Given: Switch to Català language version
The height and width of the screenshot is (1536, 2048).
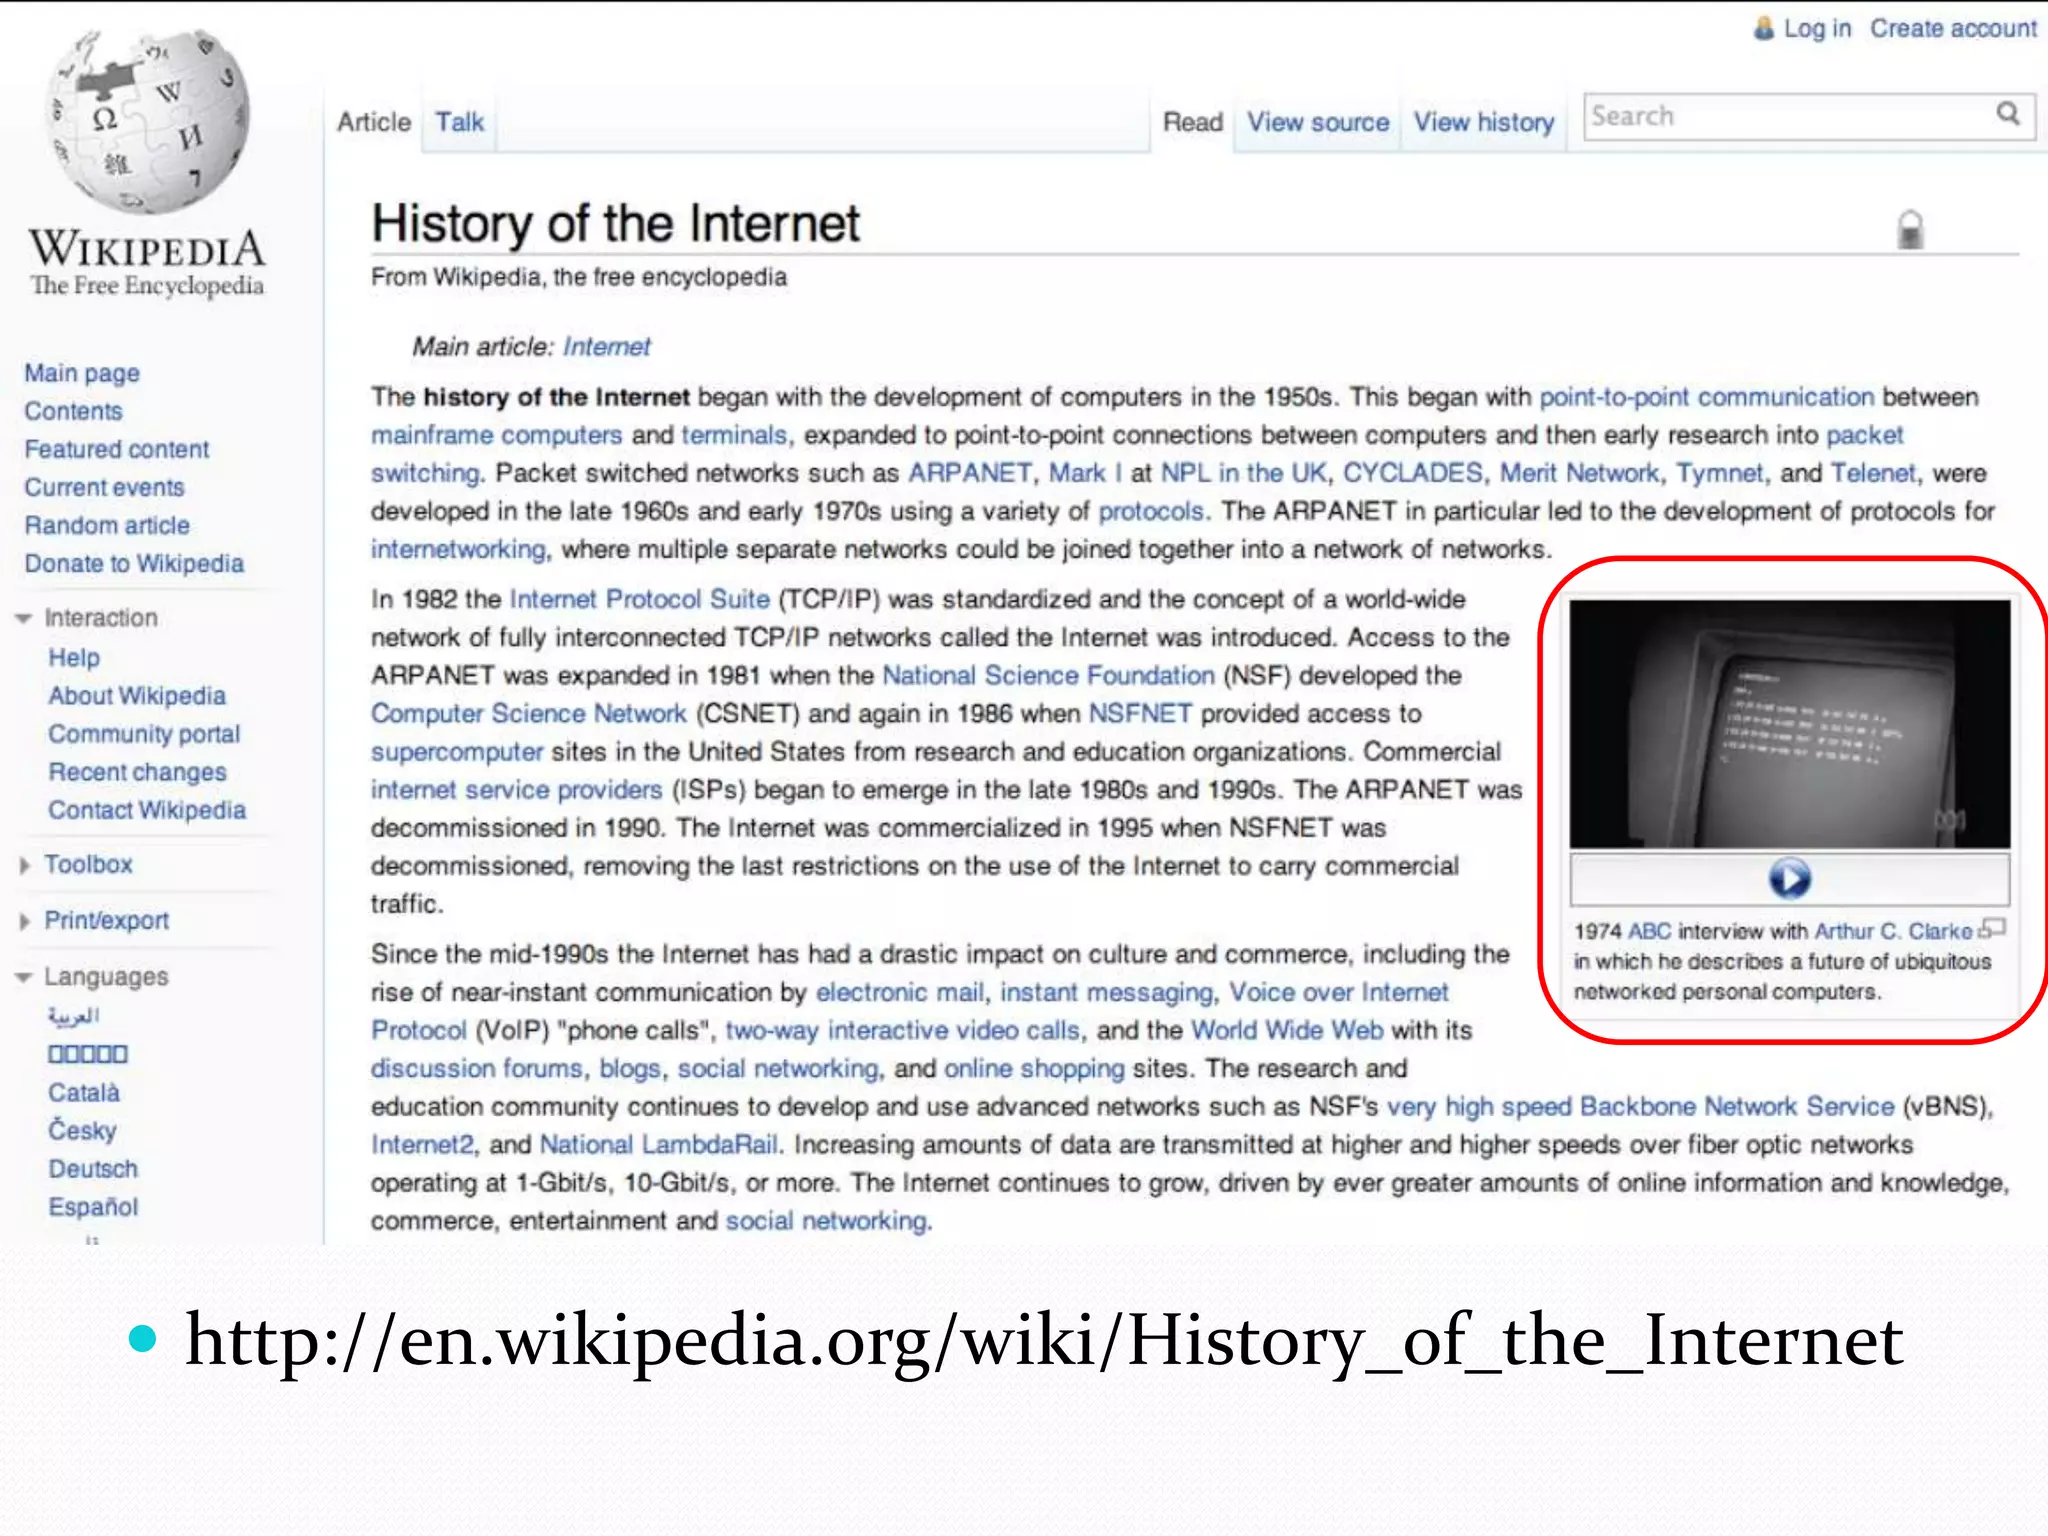Looking at the screenshot, I should 84,1092.
